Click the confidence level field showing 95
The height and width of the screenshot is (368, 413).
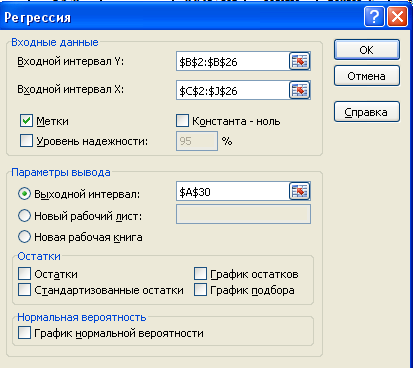197,141
